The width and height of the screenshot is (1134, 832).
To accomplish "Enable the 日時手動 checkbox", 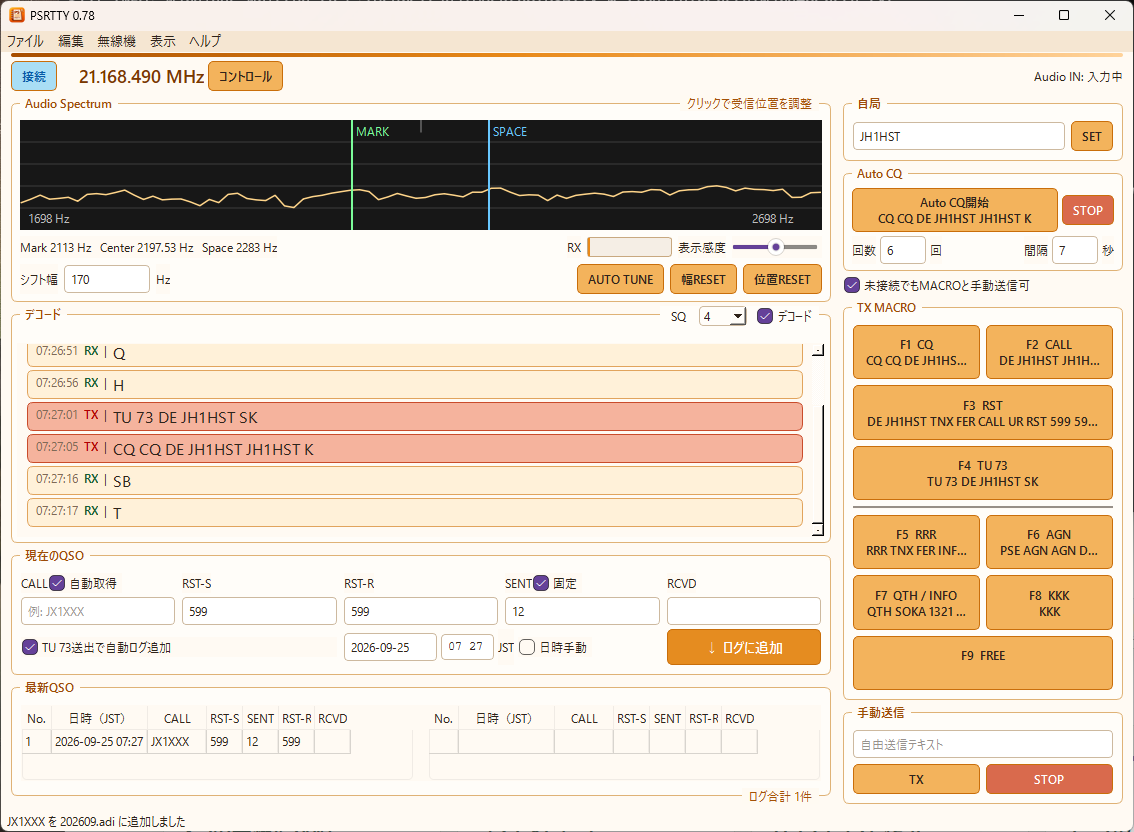I will point(527,647).
